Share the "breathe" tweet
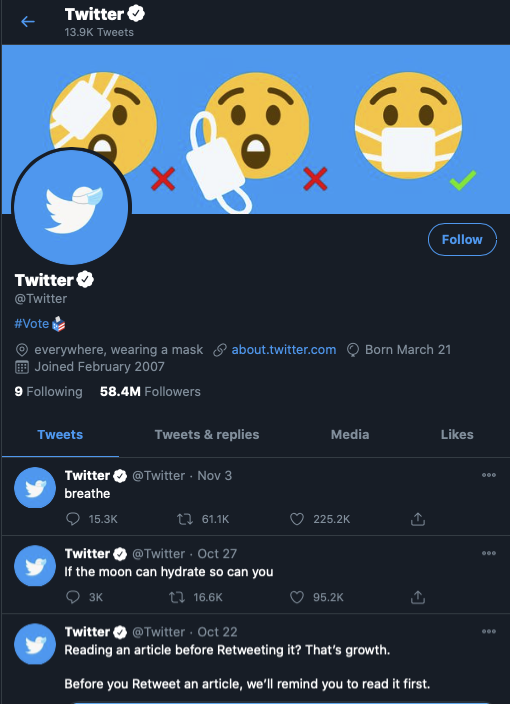Screen dimensions: 510x704 tap(418, 519)
